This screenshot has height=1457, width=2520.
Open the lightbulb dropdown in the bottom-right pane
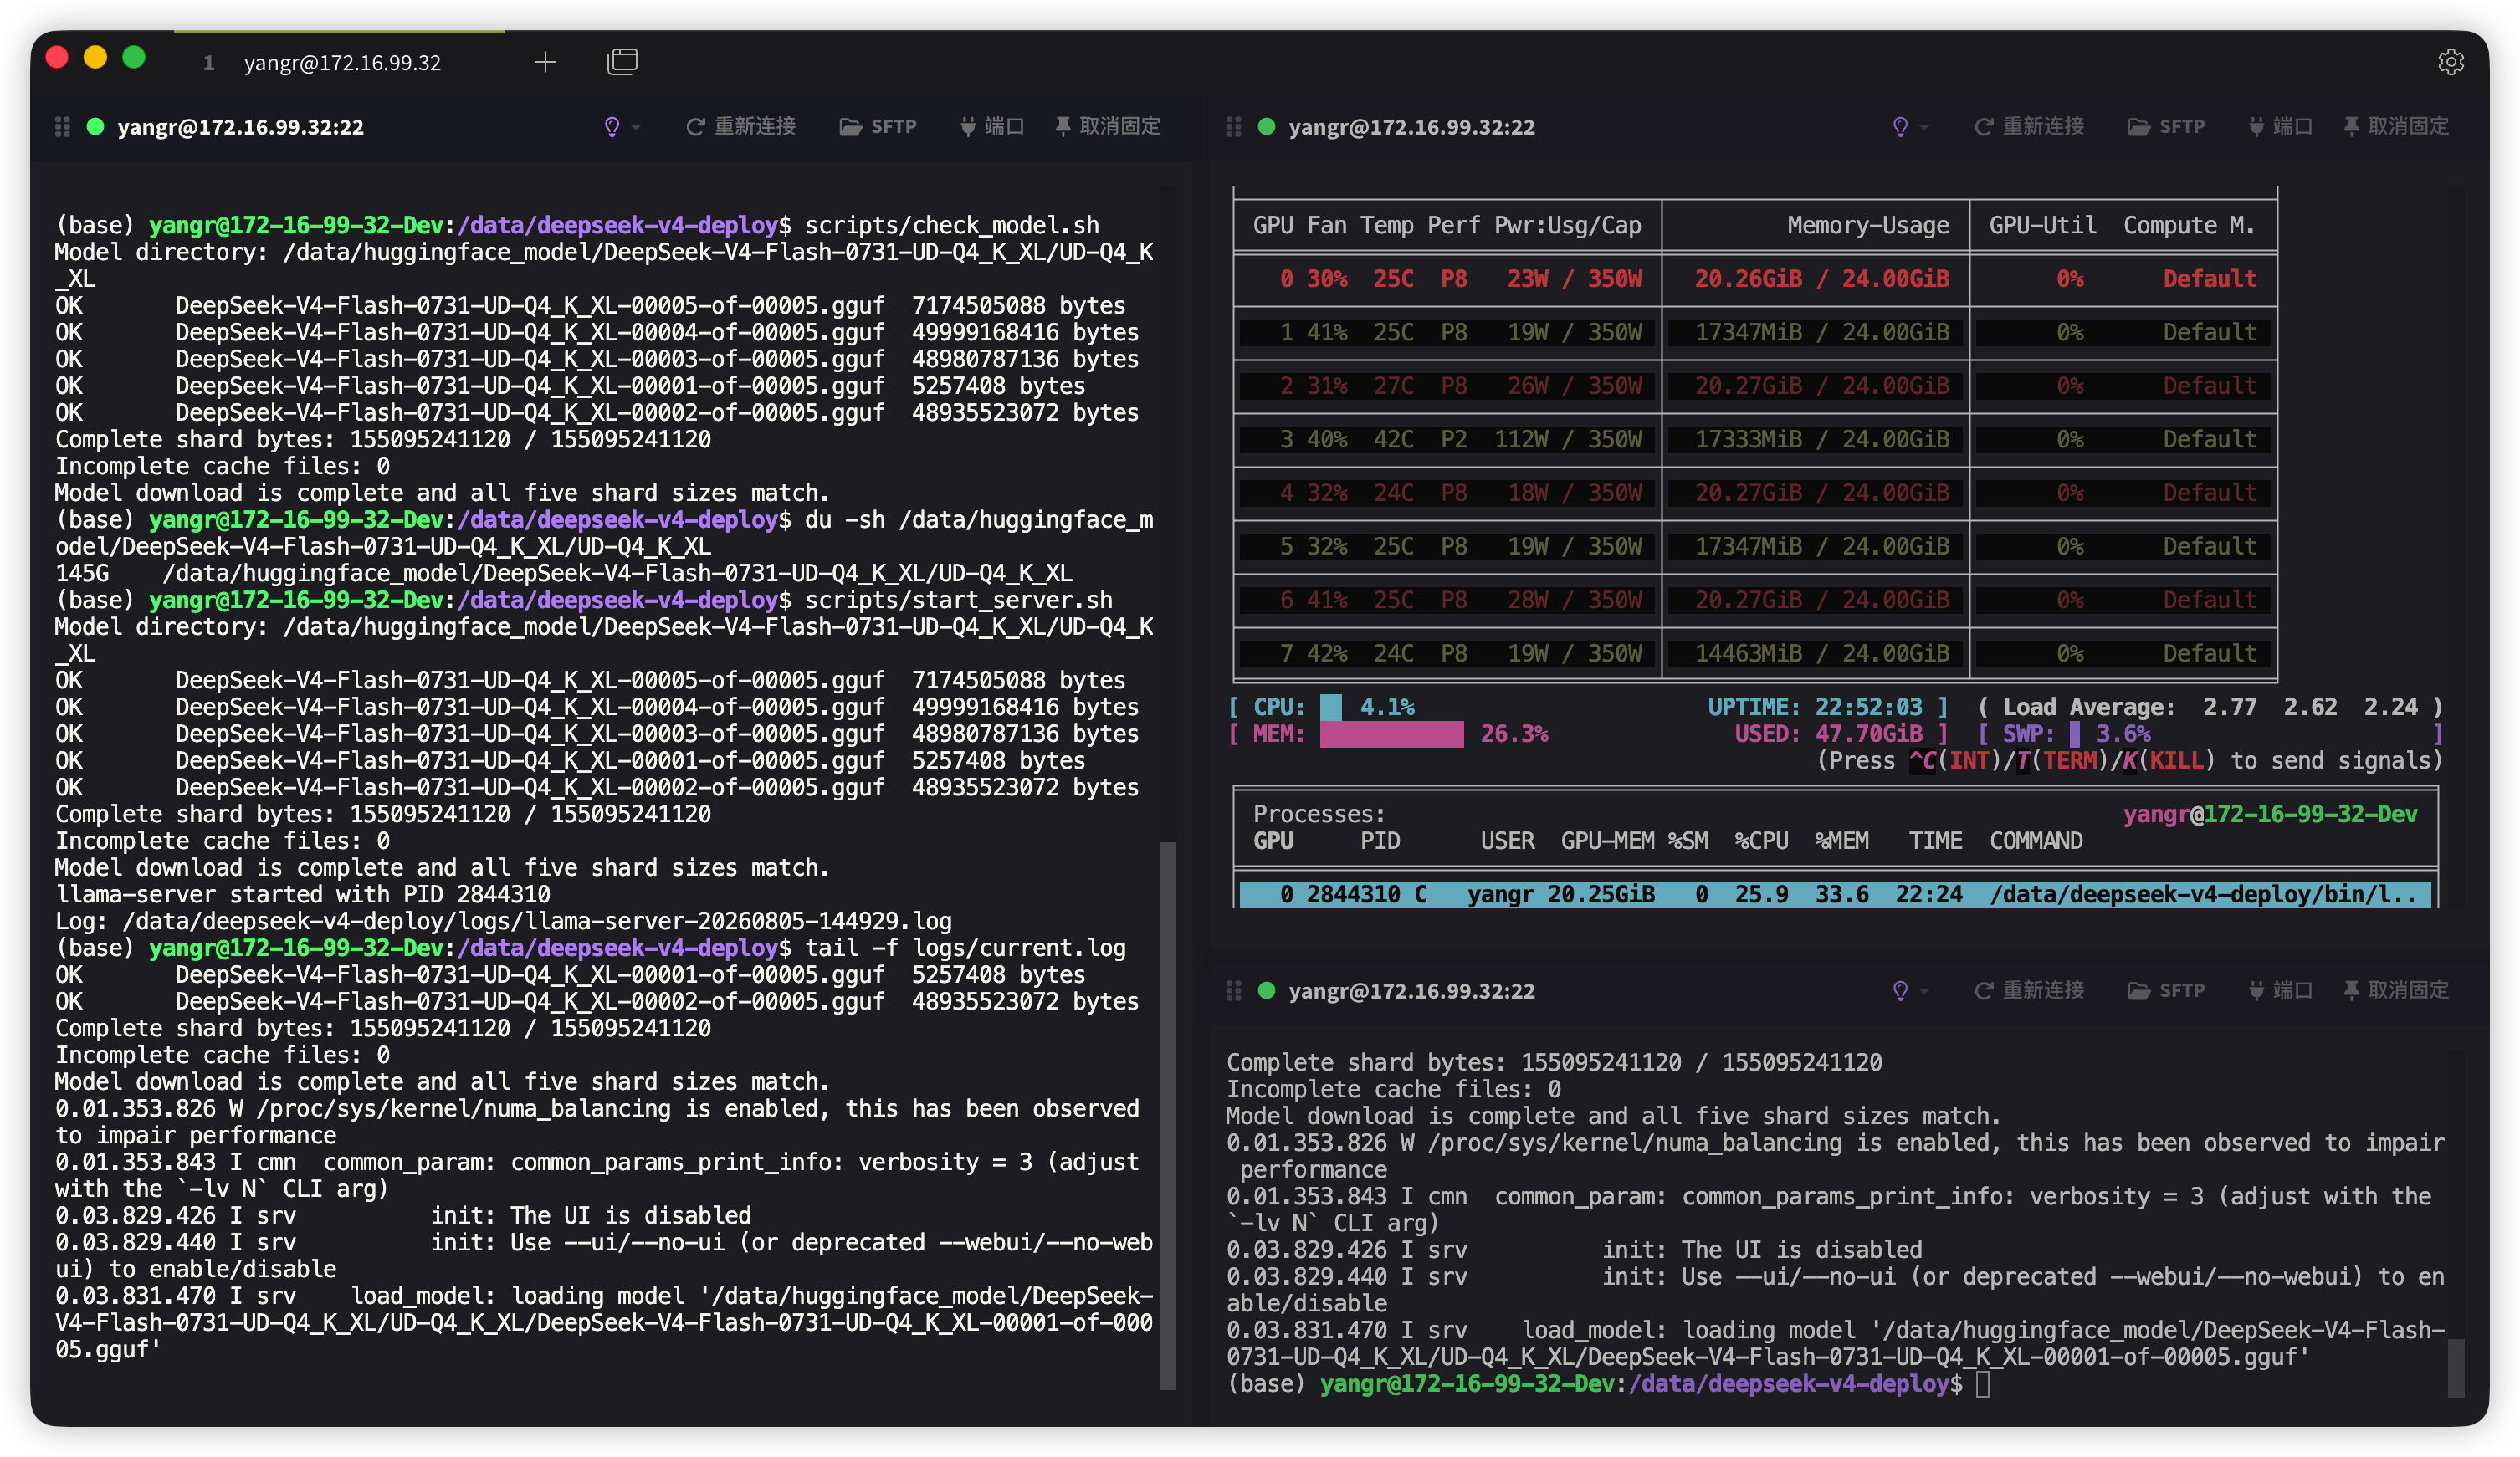pos(1909,991)
